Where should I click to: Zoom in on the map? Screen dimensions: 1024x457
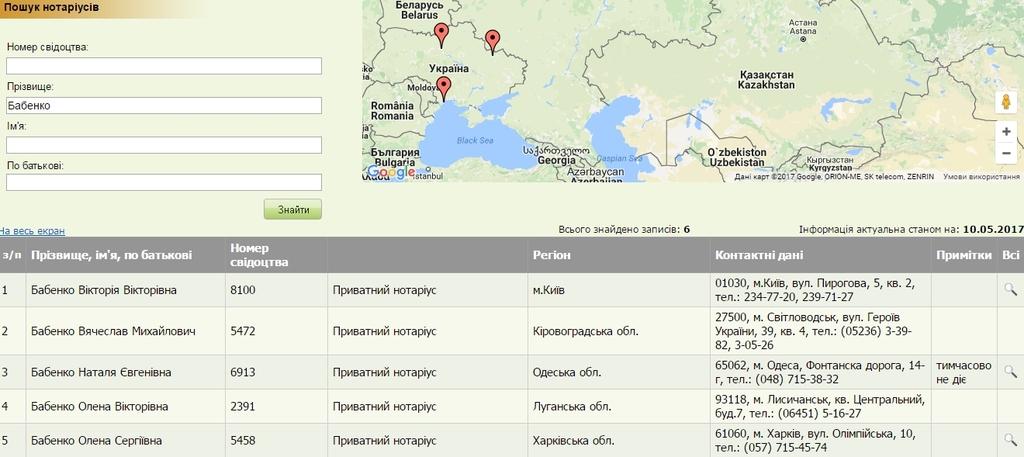click(1005, 132)
